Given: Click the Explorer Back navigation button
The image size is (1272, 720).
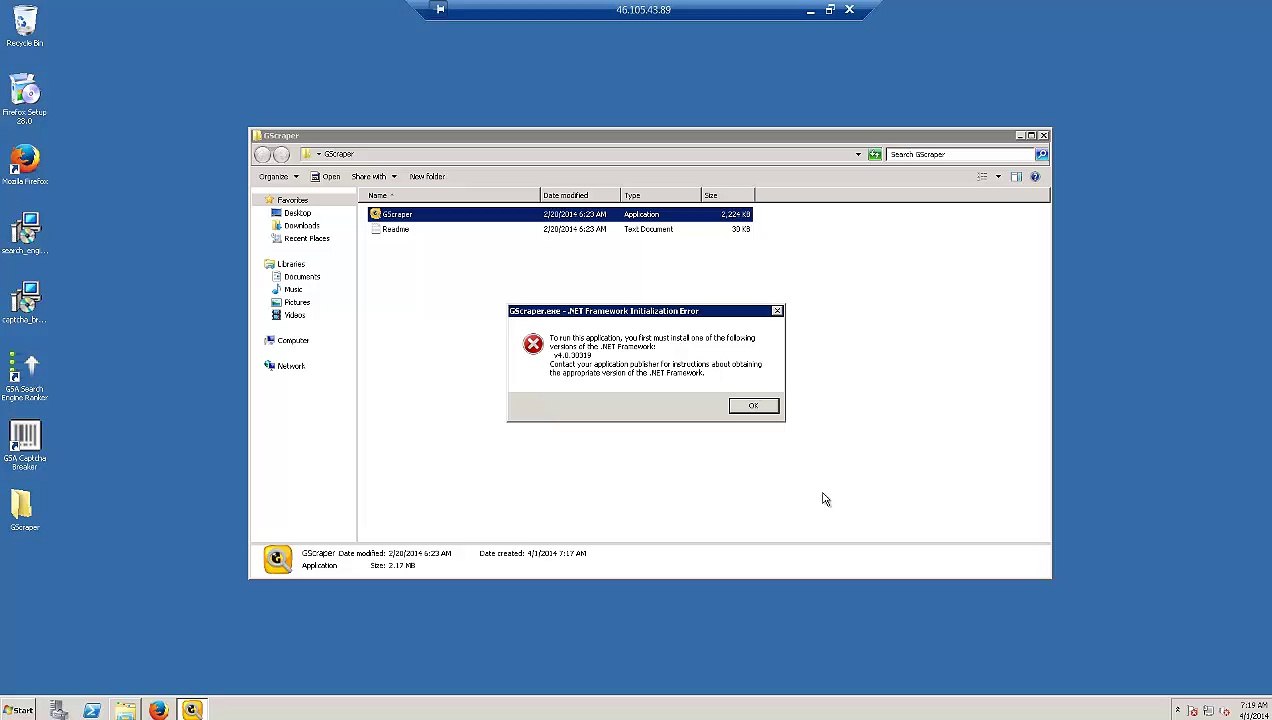Looking at the screenshot, I should [263, 154].
